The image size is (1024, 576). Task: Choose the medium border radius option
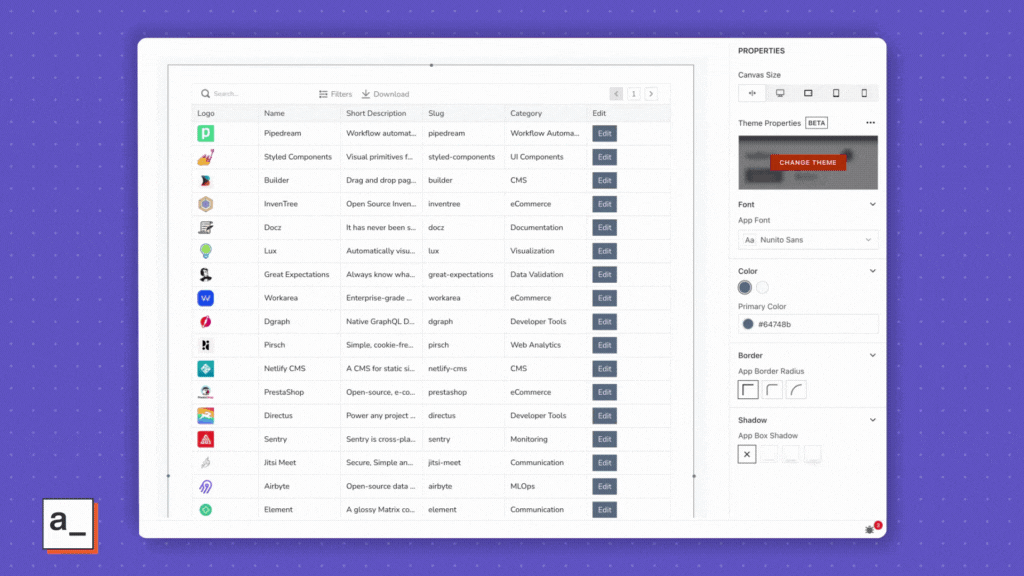point(772,390)
